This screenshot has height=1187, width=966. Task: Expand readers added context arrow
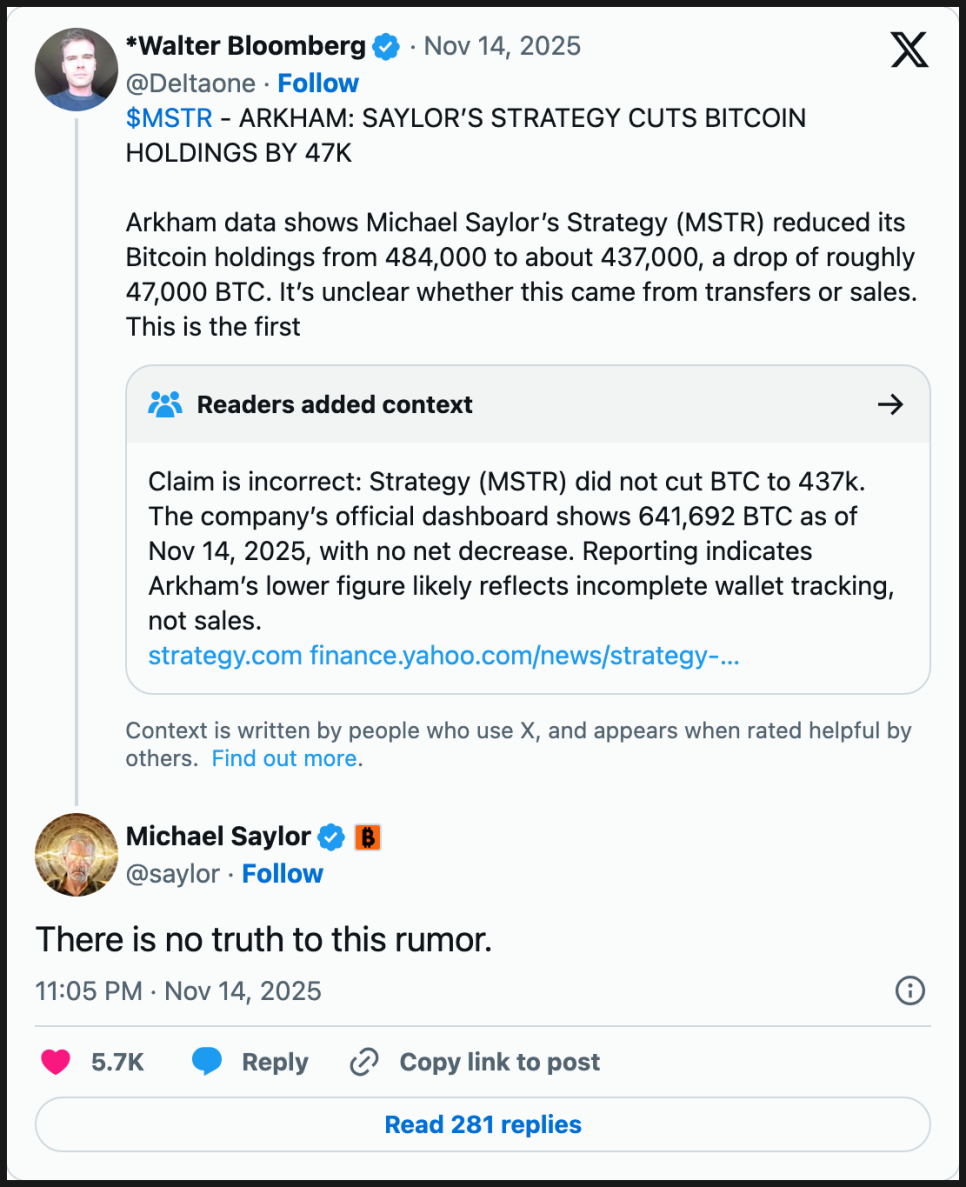click(889, 405)
